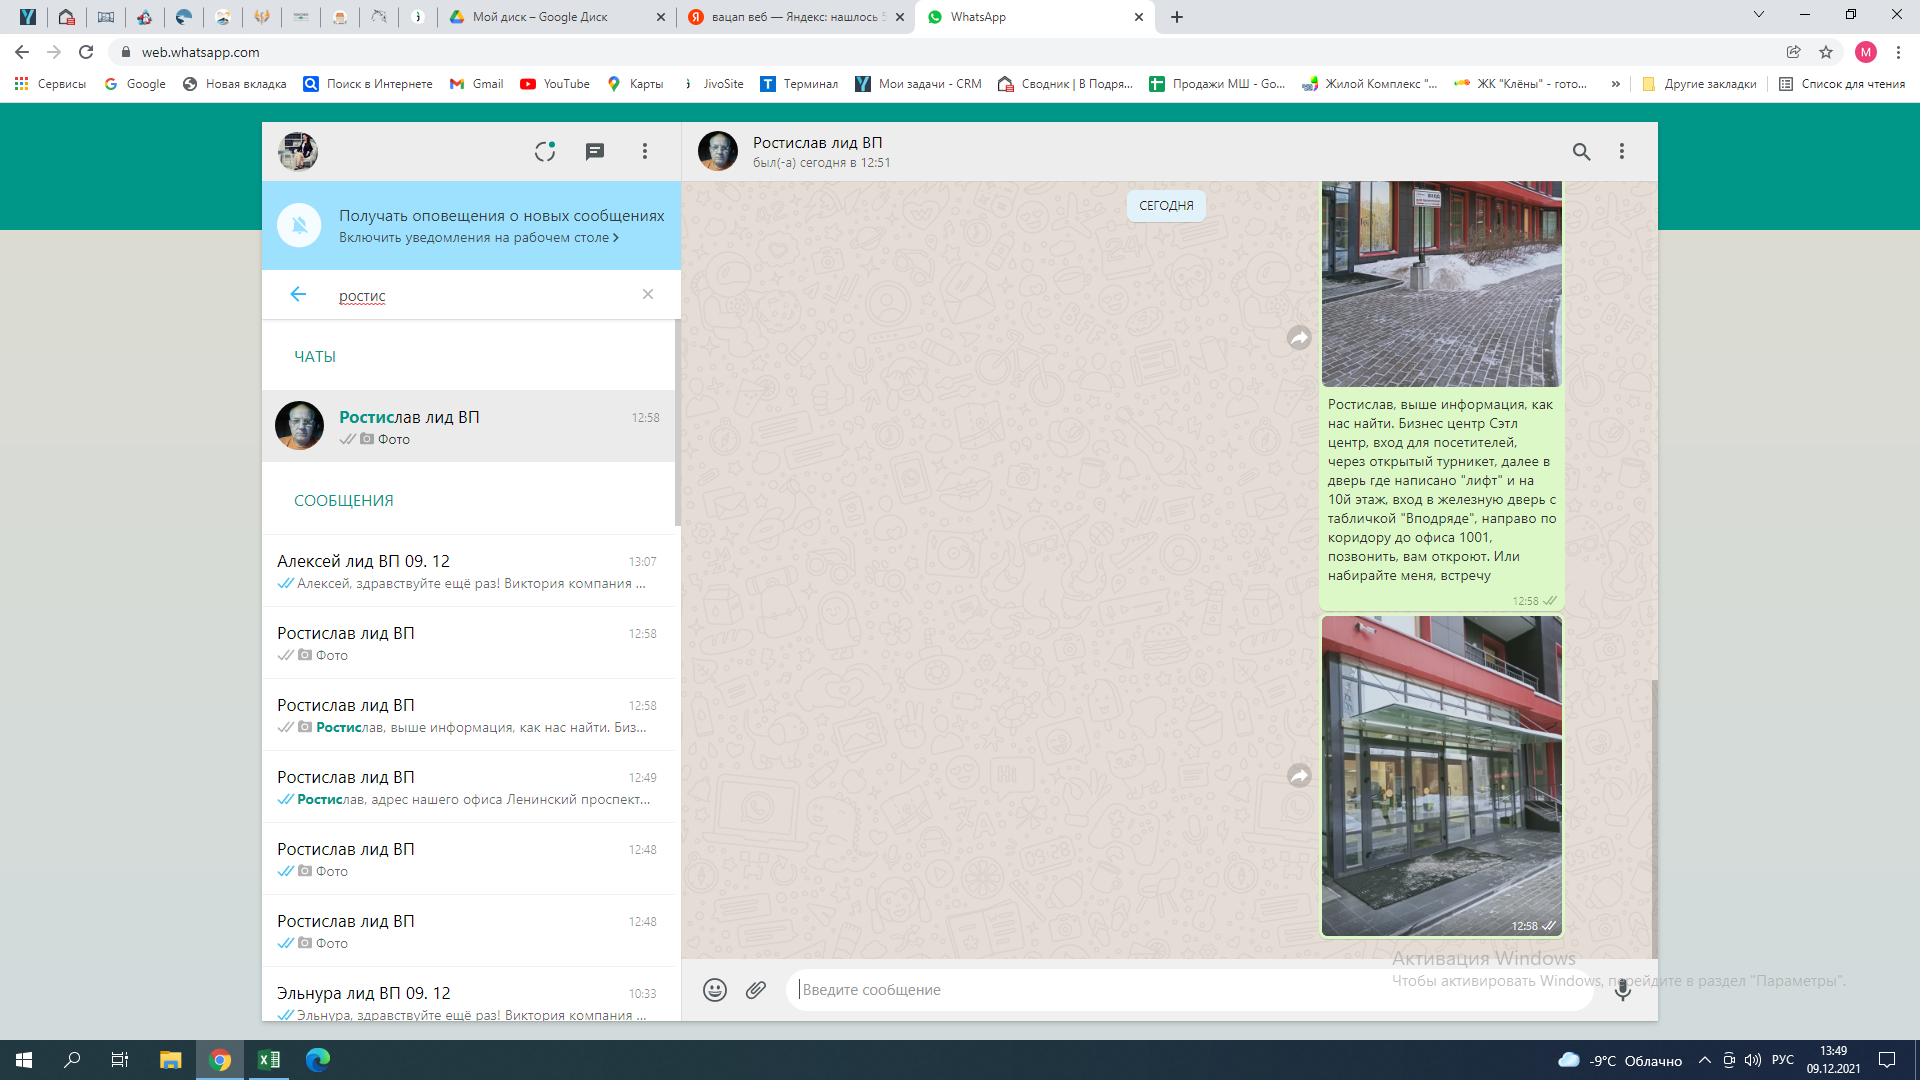1920x1080 pixels.
Task: Search within Ростислав conversation
Action: pyautogui.click(x=1581, y=151)
